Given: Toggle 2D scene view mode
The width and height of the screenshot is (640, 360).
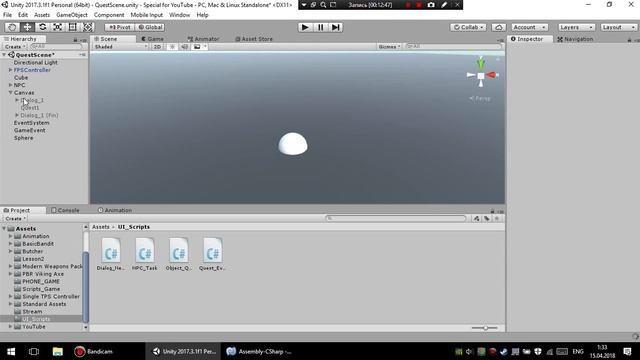Looking at the screenshot, I should pos(157,47).
